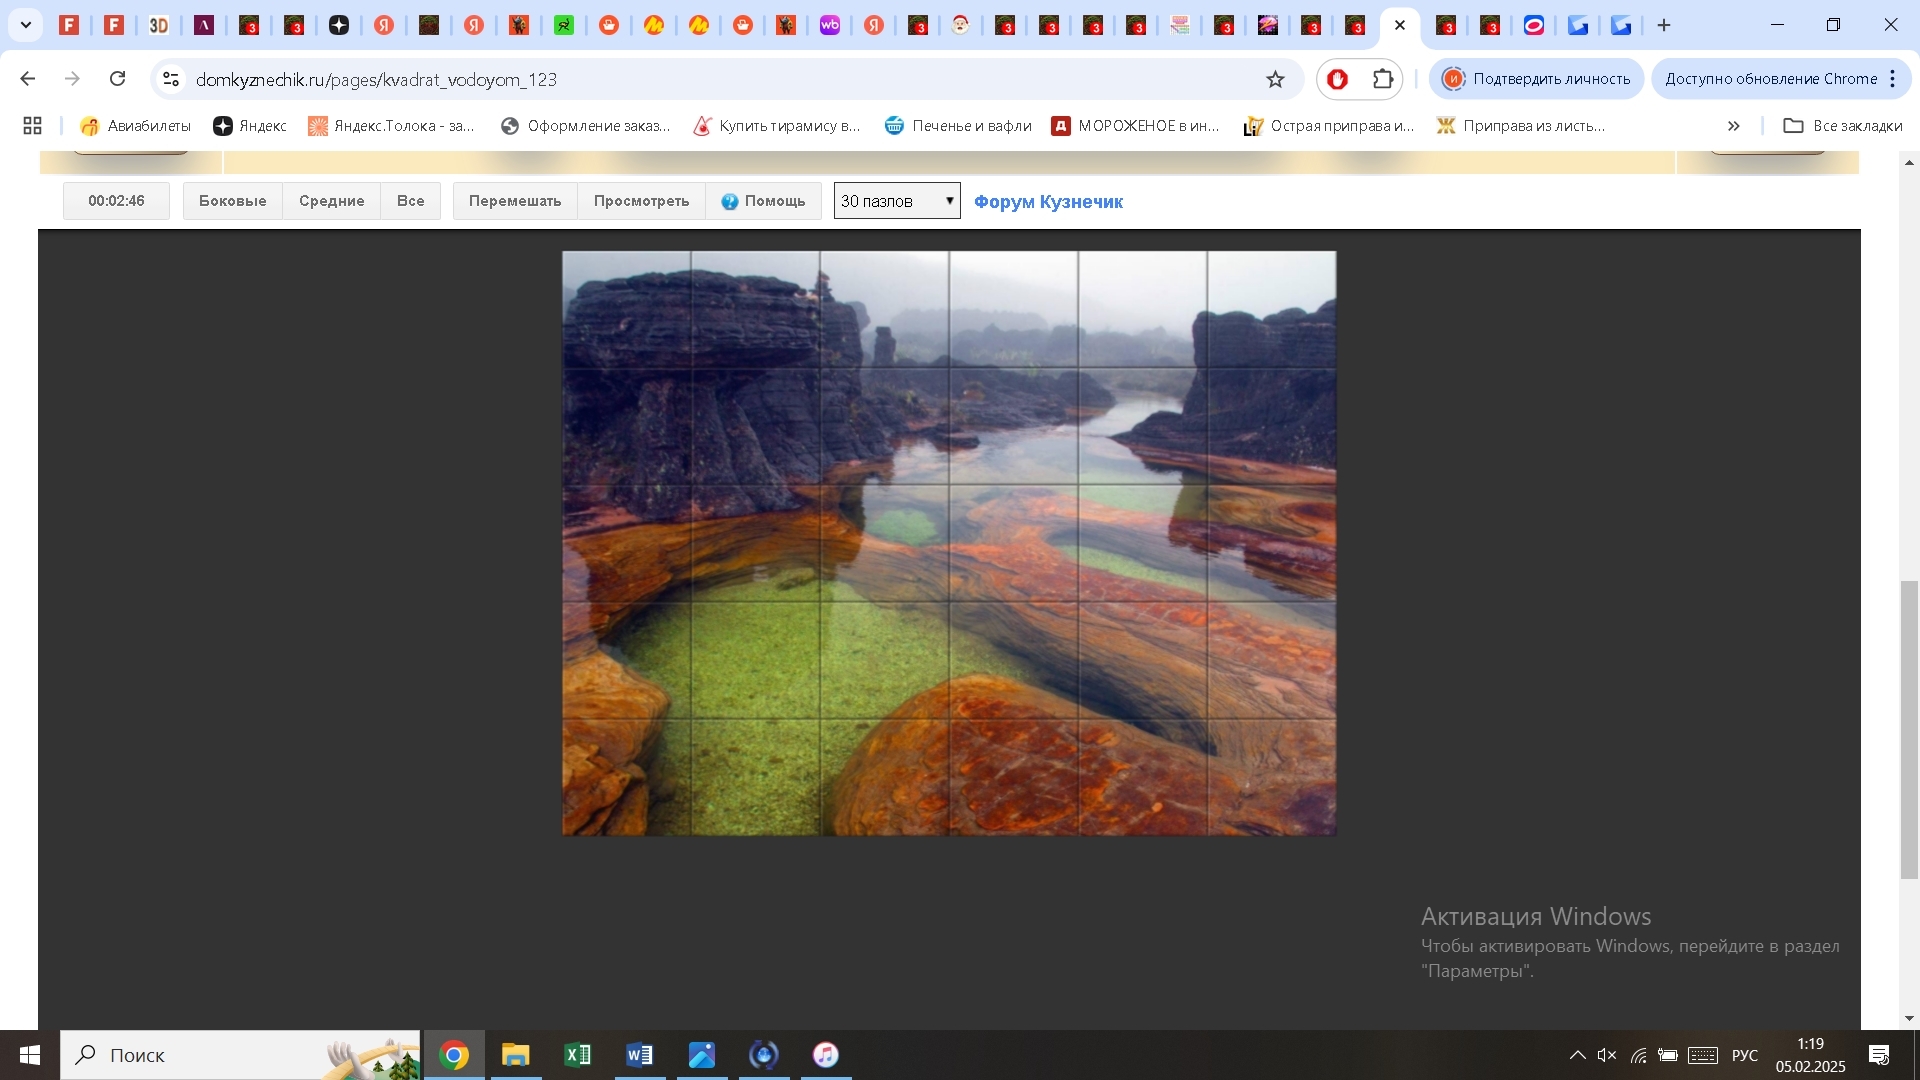The width and height of the screenshot is (1920, 1080).
Task: Open File Explorer from the taskbar
Action: point(516,1055)
